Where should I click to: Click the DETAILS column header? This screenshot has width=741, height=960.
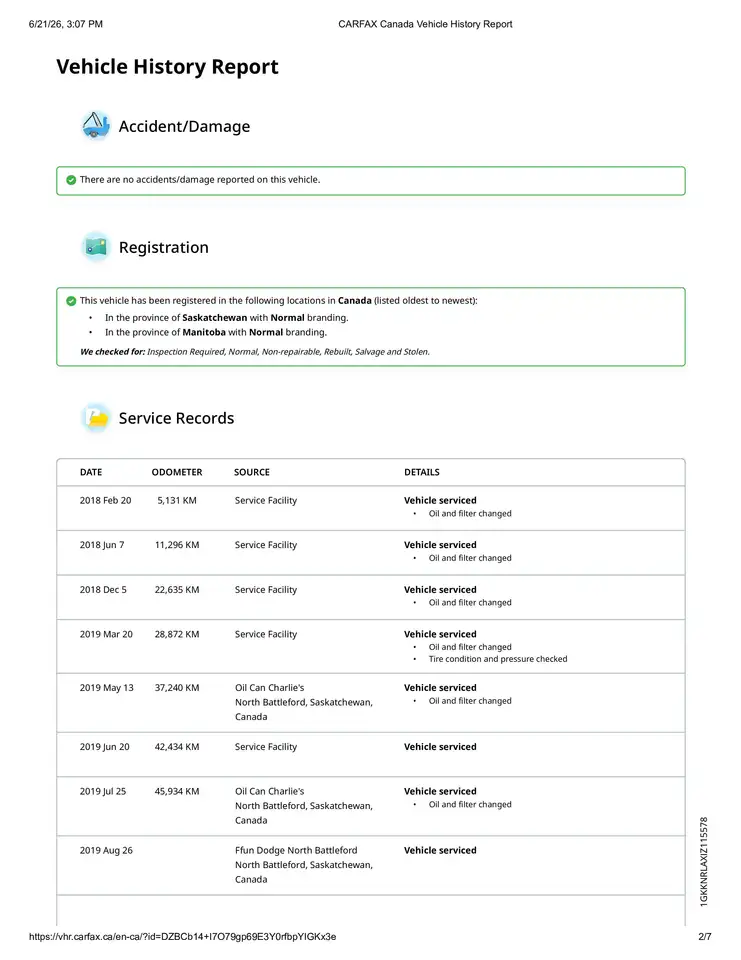(422, 472)
